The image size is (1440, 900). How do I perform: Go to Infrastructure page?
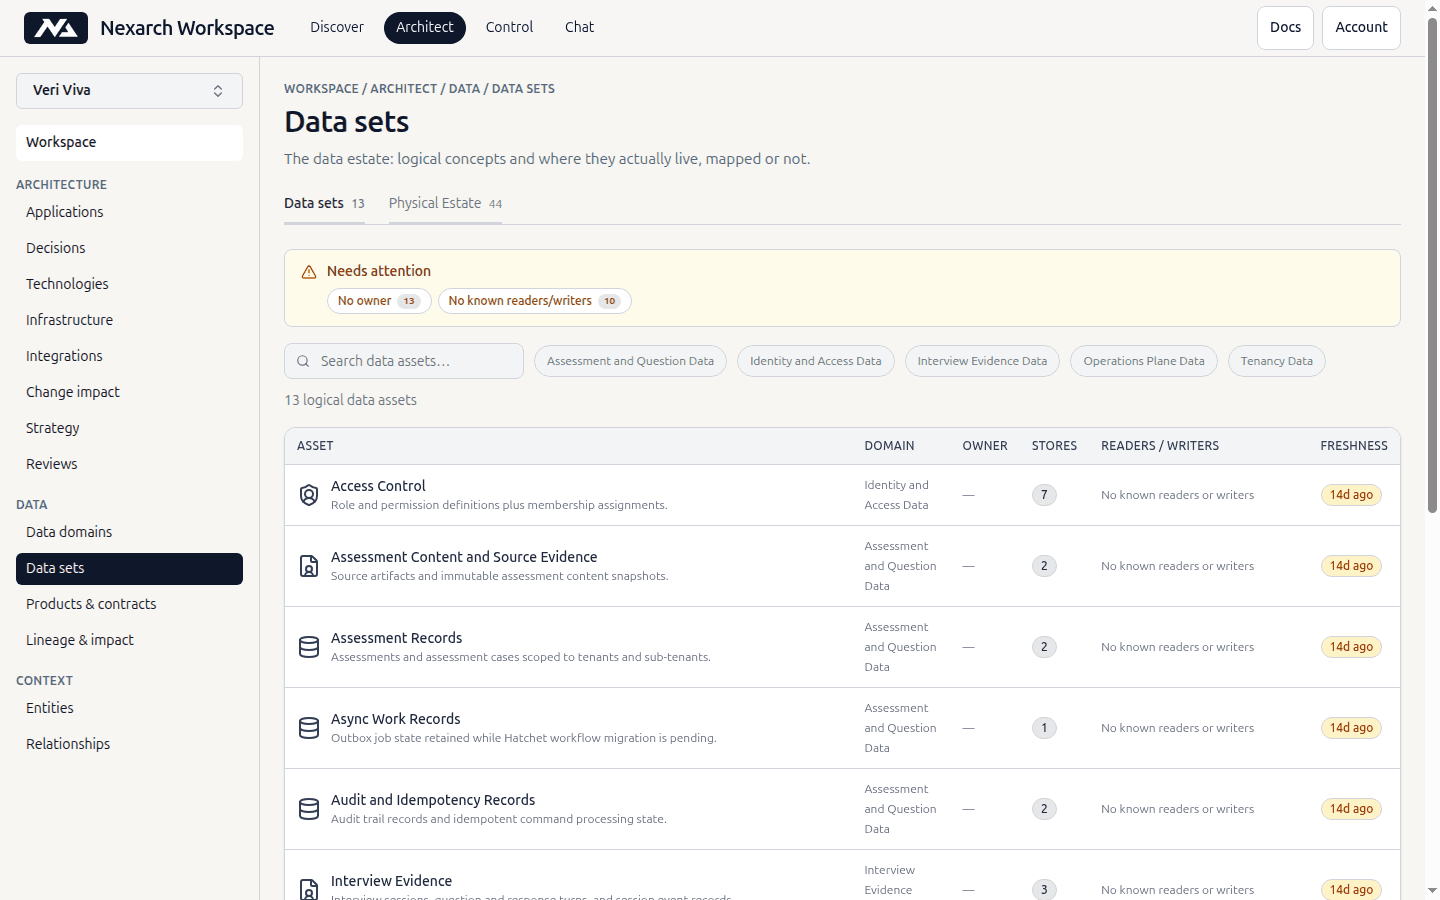coord(129,320)
